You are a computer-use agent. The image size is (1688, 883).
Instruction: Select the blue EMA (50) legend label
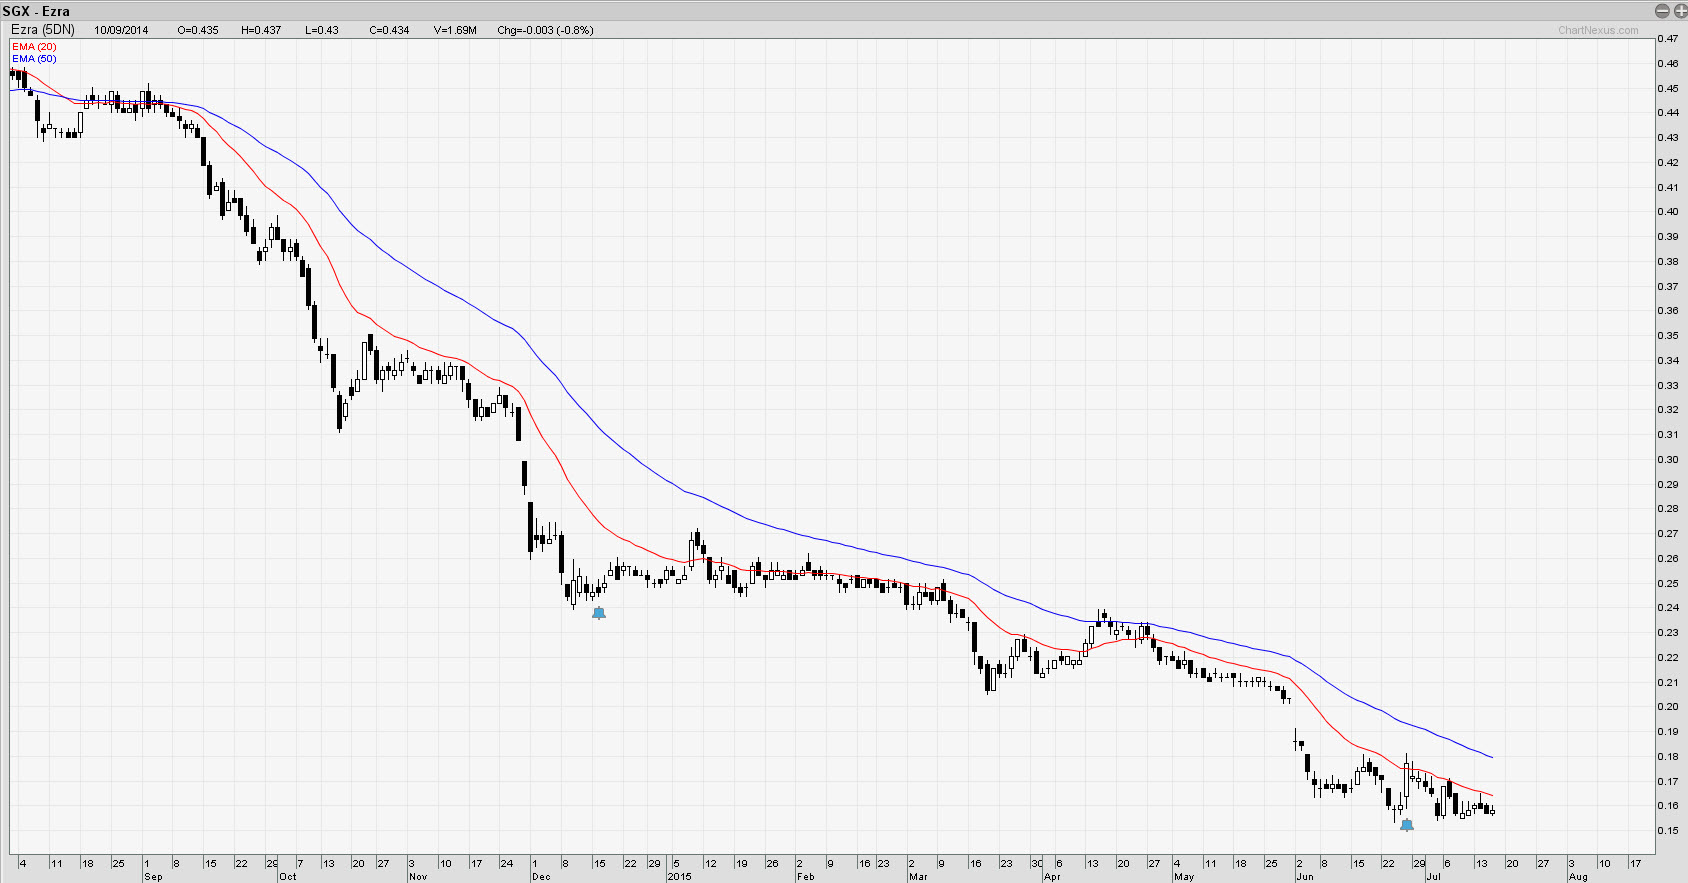click(34, 59)
